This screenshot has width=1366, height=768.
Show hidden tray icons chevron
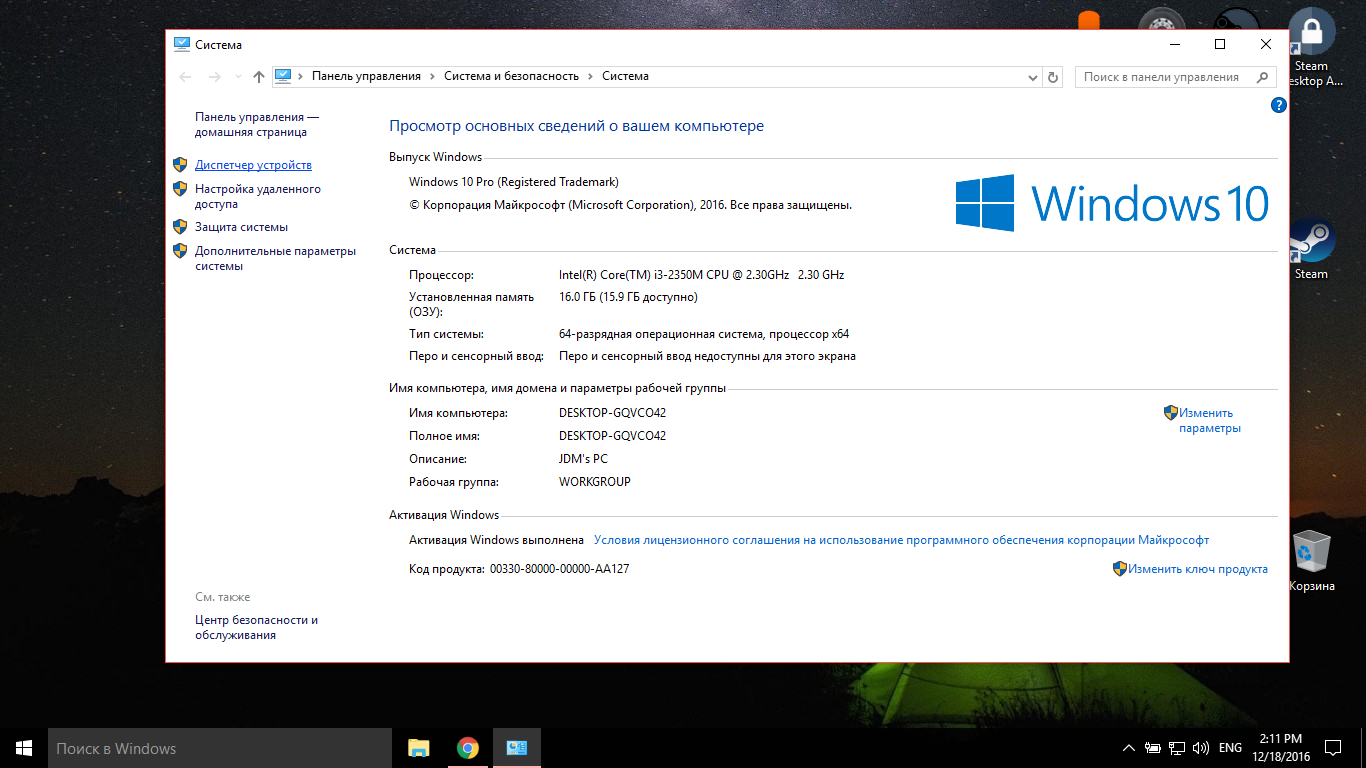tap(1129, 748)
